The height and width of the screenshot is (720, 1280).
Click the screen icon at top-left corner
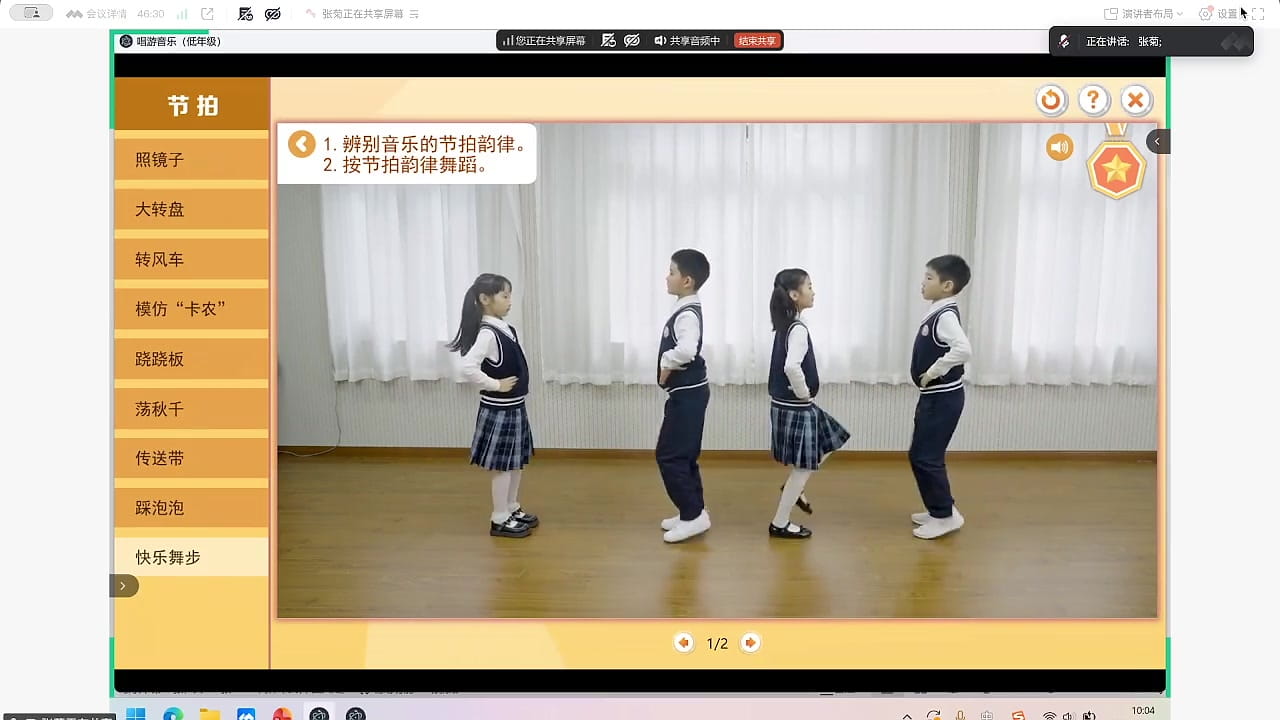point(32,13)
